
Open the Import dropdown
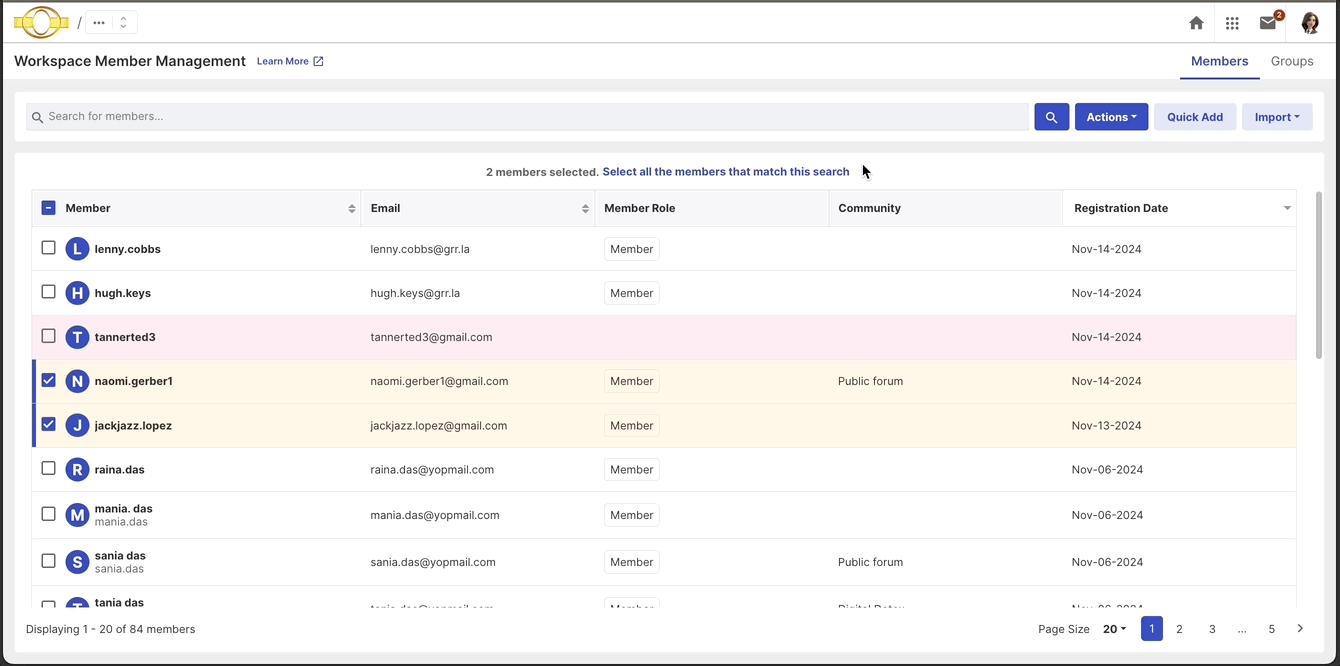[1277, 117]
